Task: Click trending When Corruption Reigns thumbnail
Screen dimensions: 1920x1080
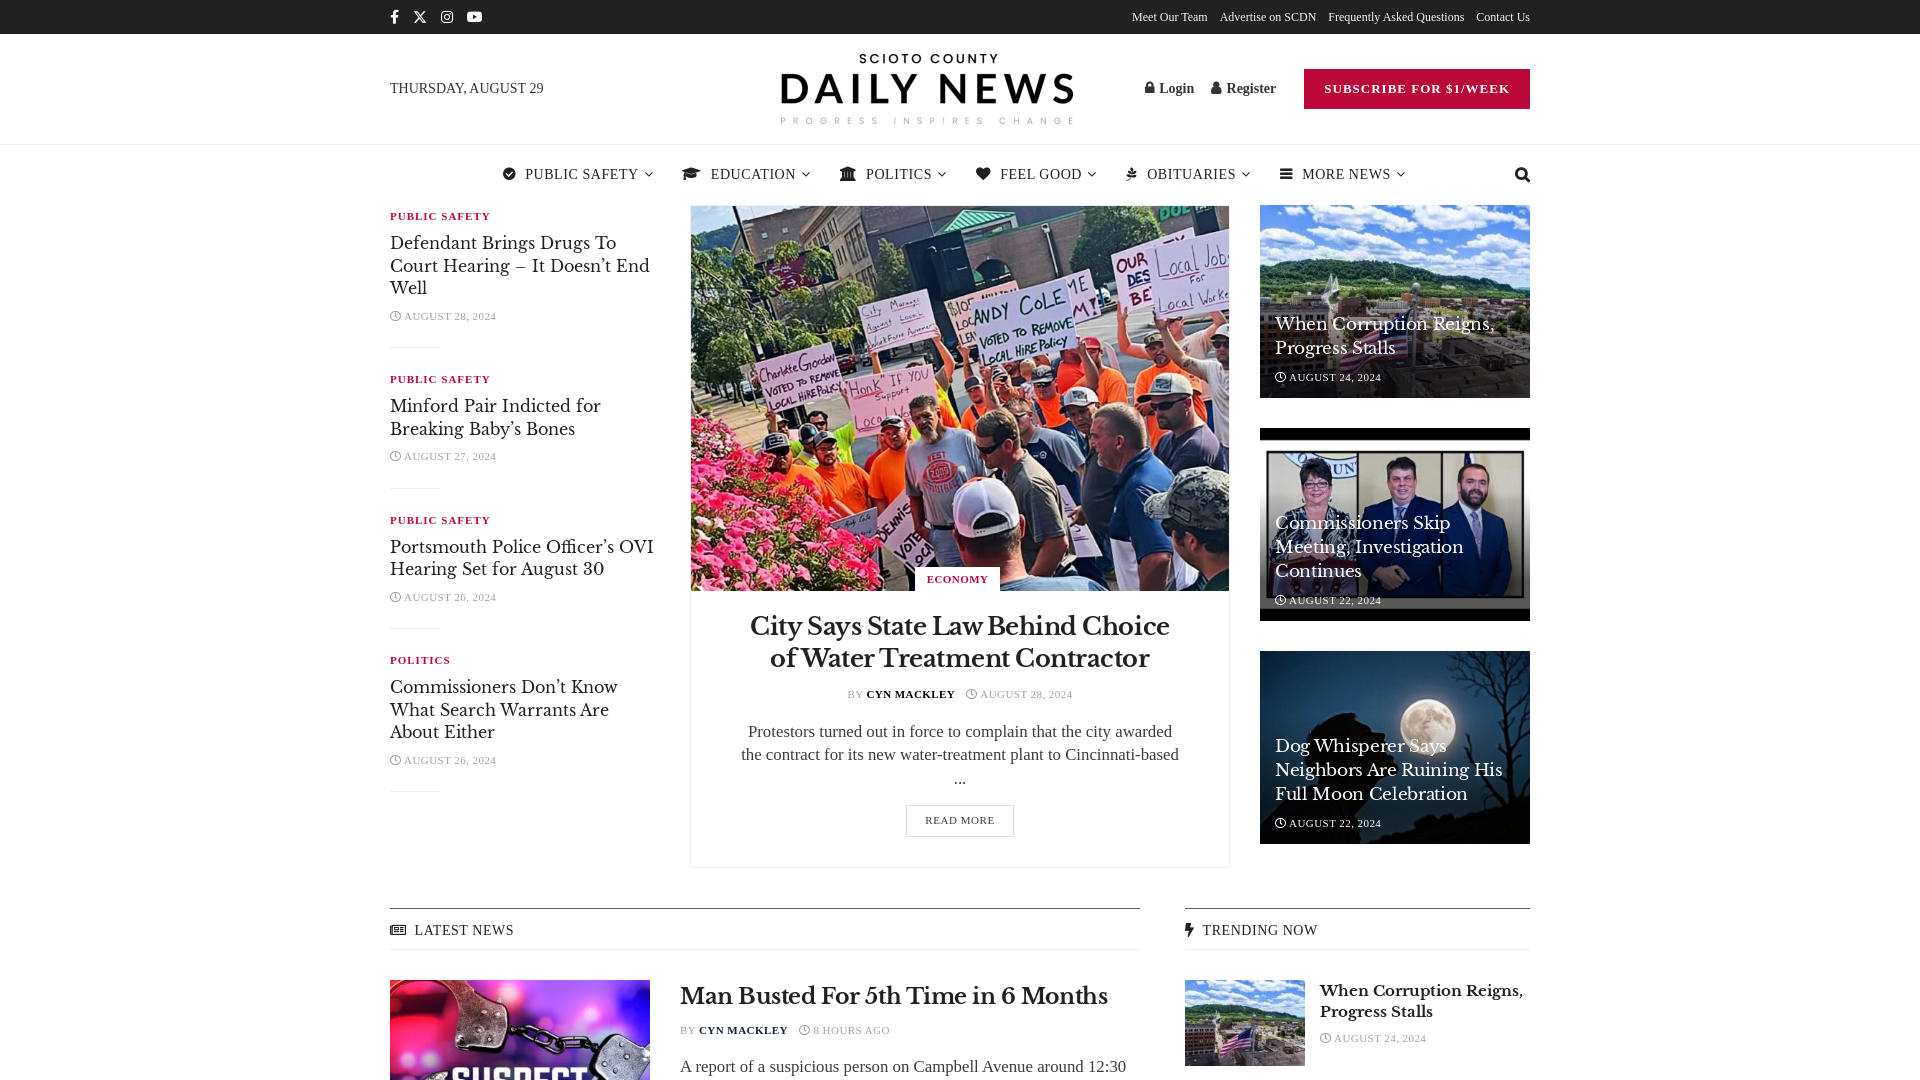Action: tap(1245, 1023)
